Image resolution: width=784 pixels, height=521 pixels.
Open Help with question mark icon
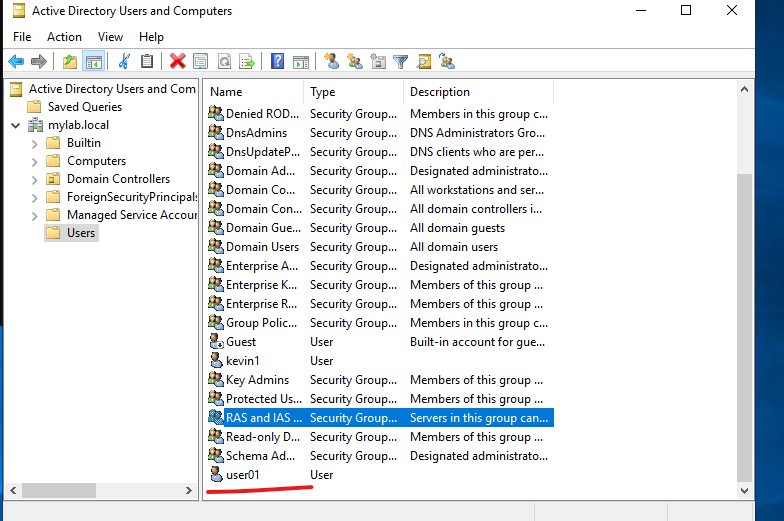pyautogui.click(x=278, y=62)
